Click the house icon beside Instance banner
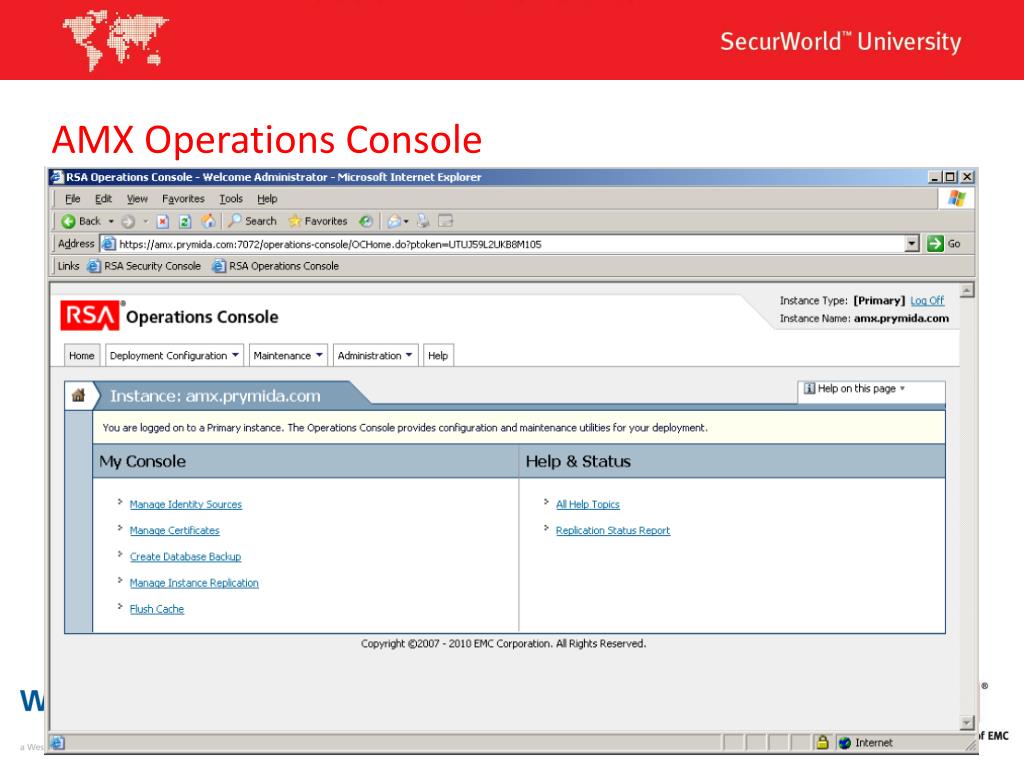 click(78, 395)
